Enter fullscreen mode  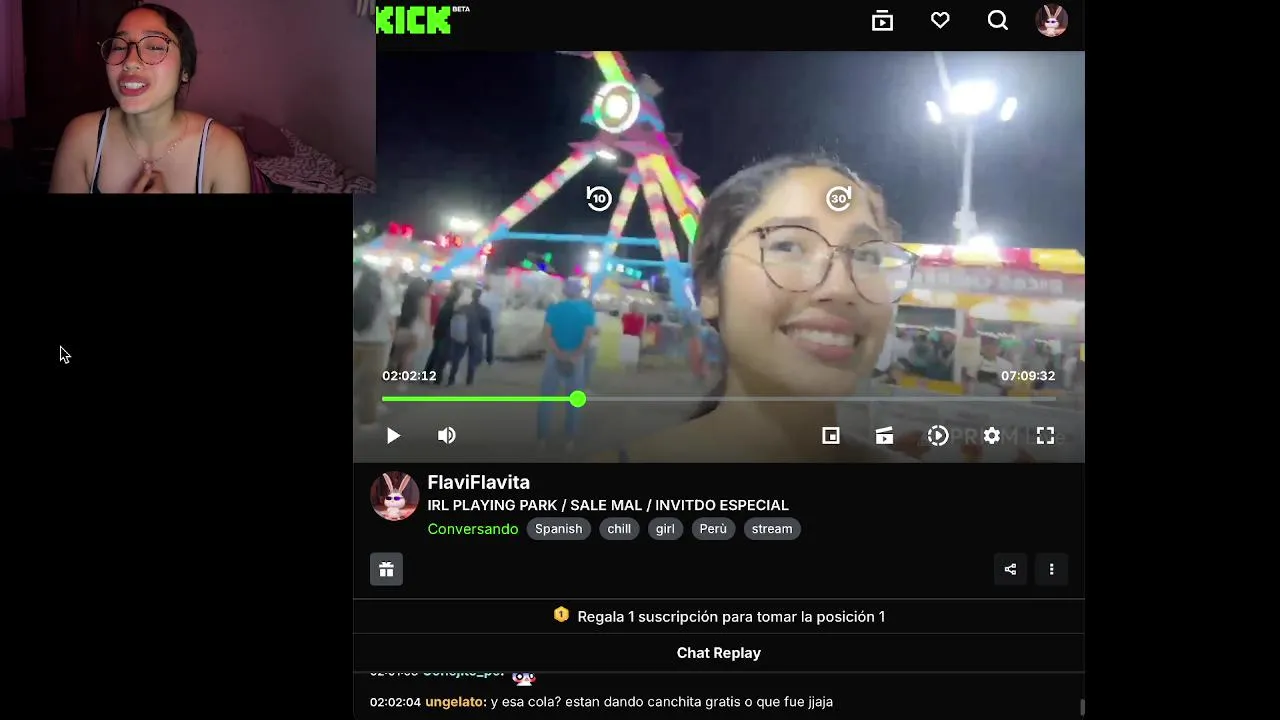[x=1045, y=435]
